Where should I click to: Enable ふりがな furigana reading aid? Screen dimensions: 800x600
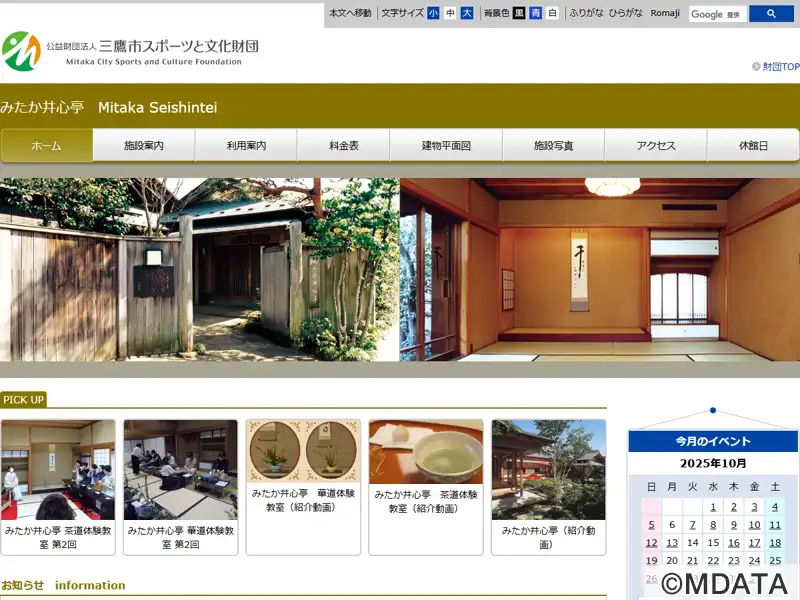coord(586,13)
